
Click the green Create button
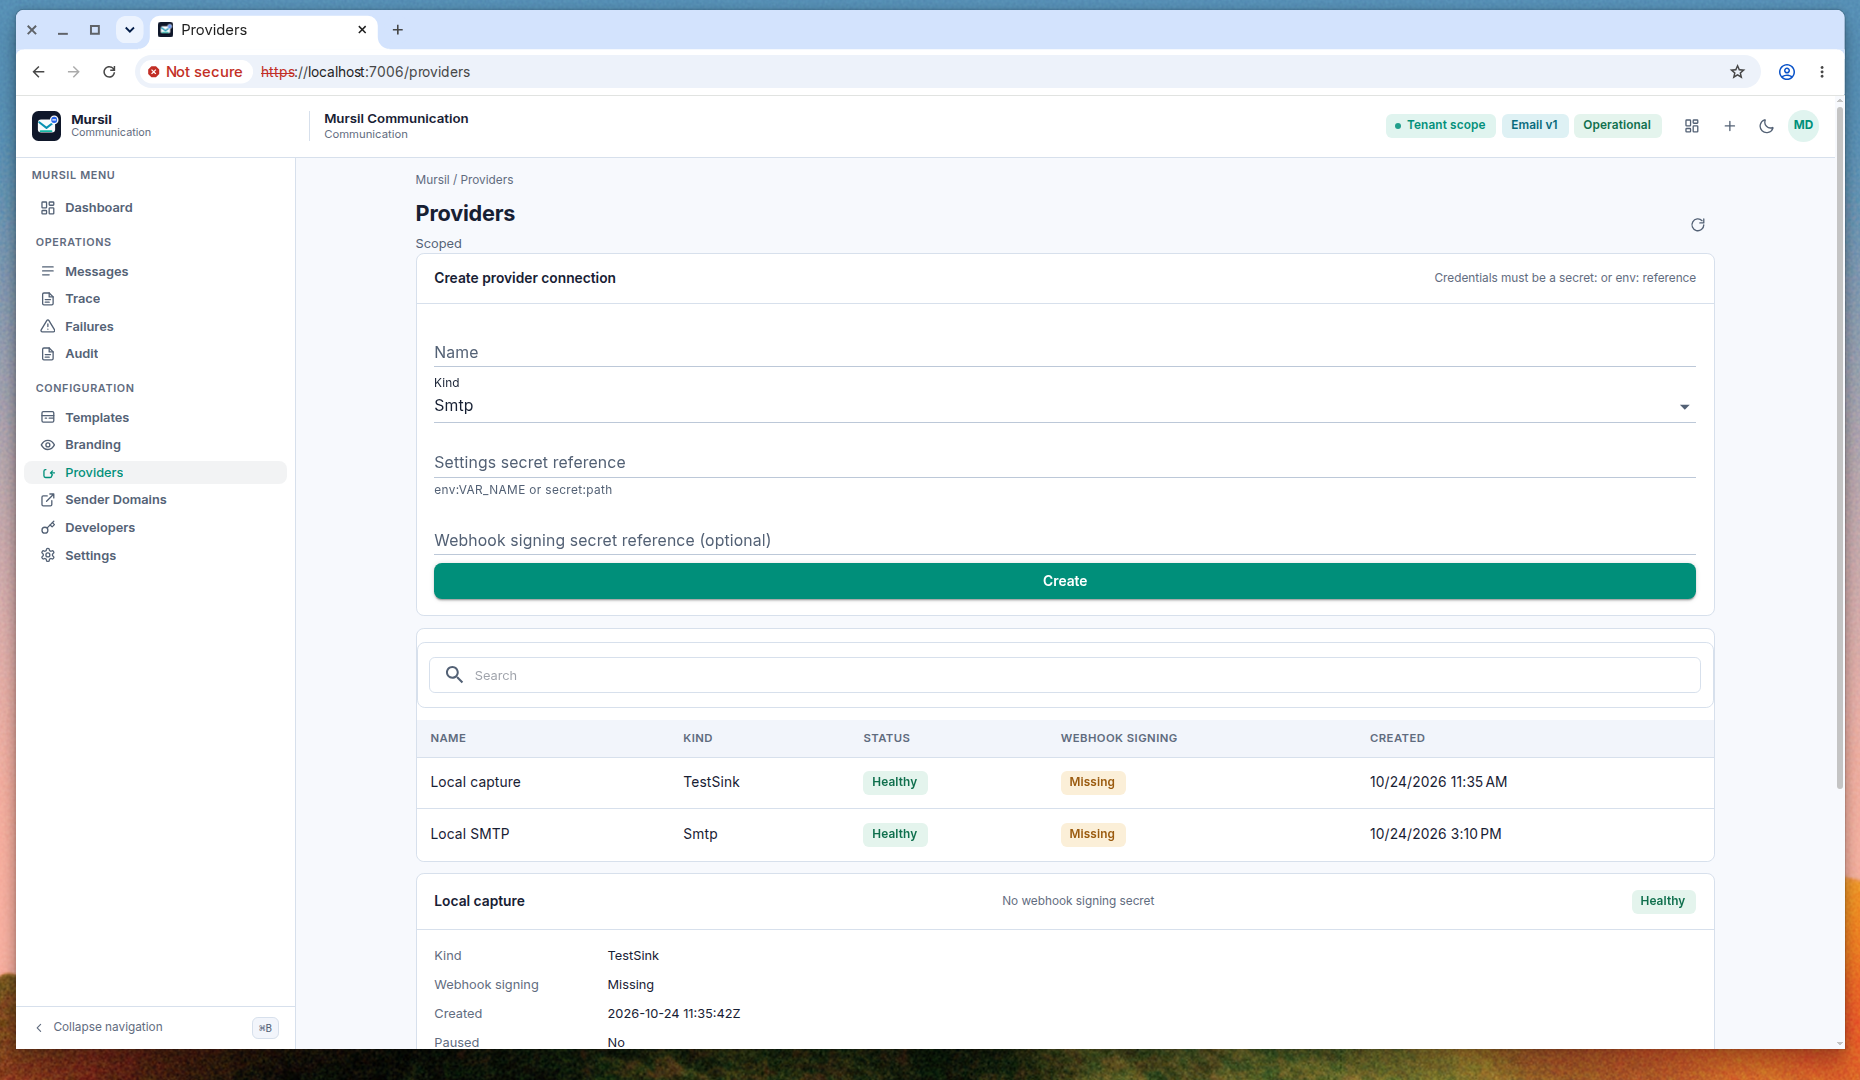(1064, 581)
